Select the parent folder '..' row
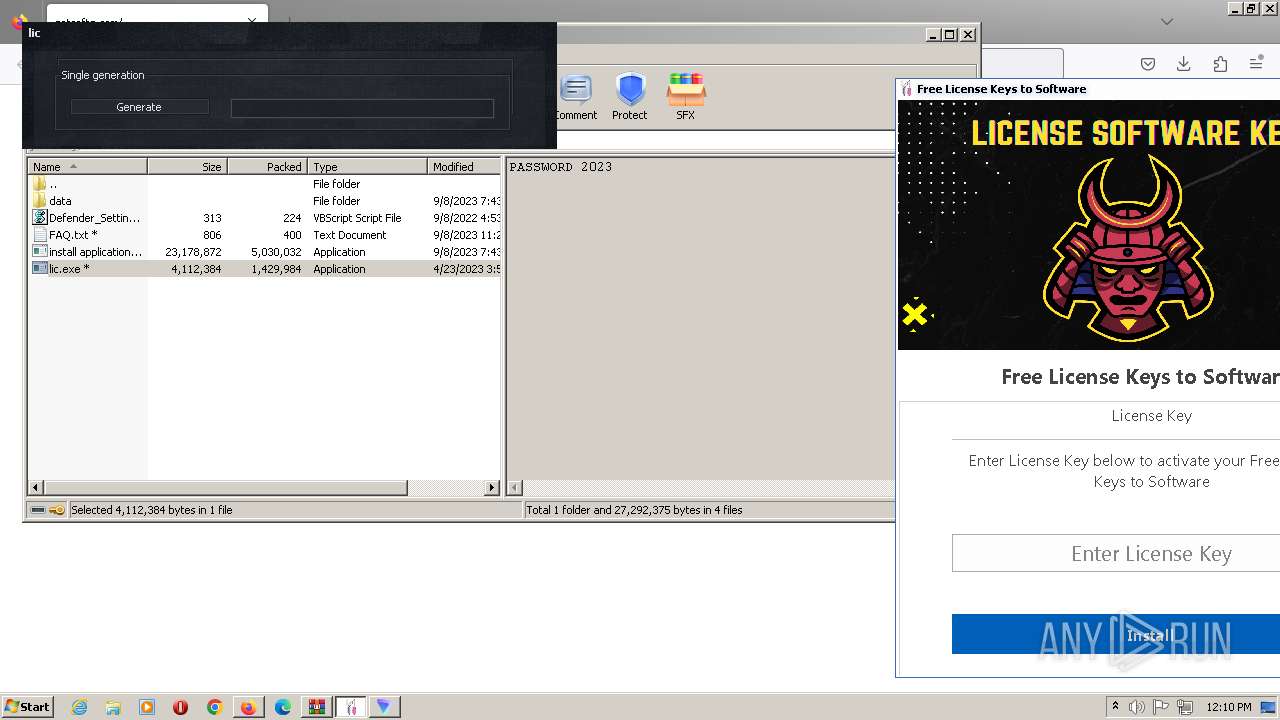1280x720 pixels. 265,184
